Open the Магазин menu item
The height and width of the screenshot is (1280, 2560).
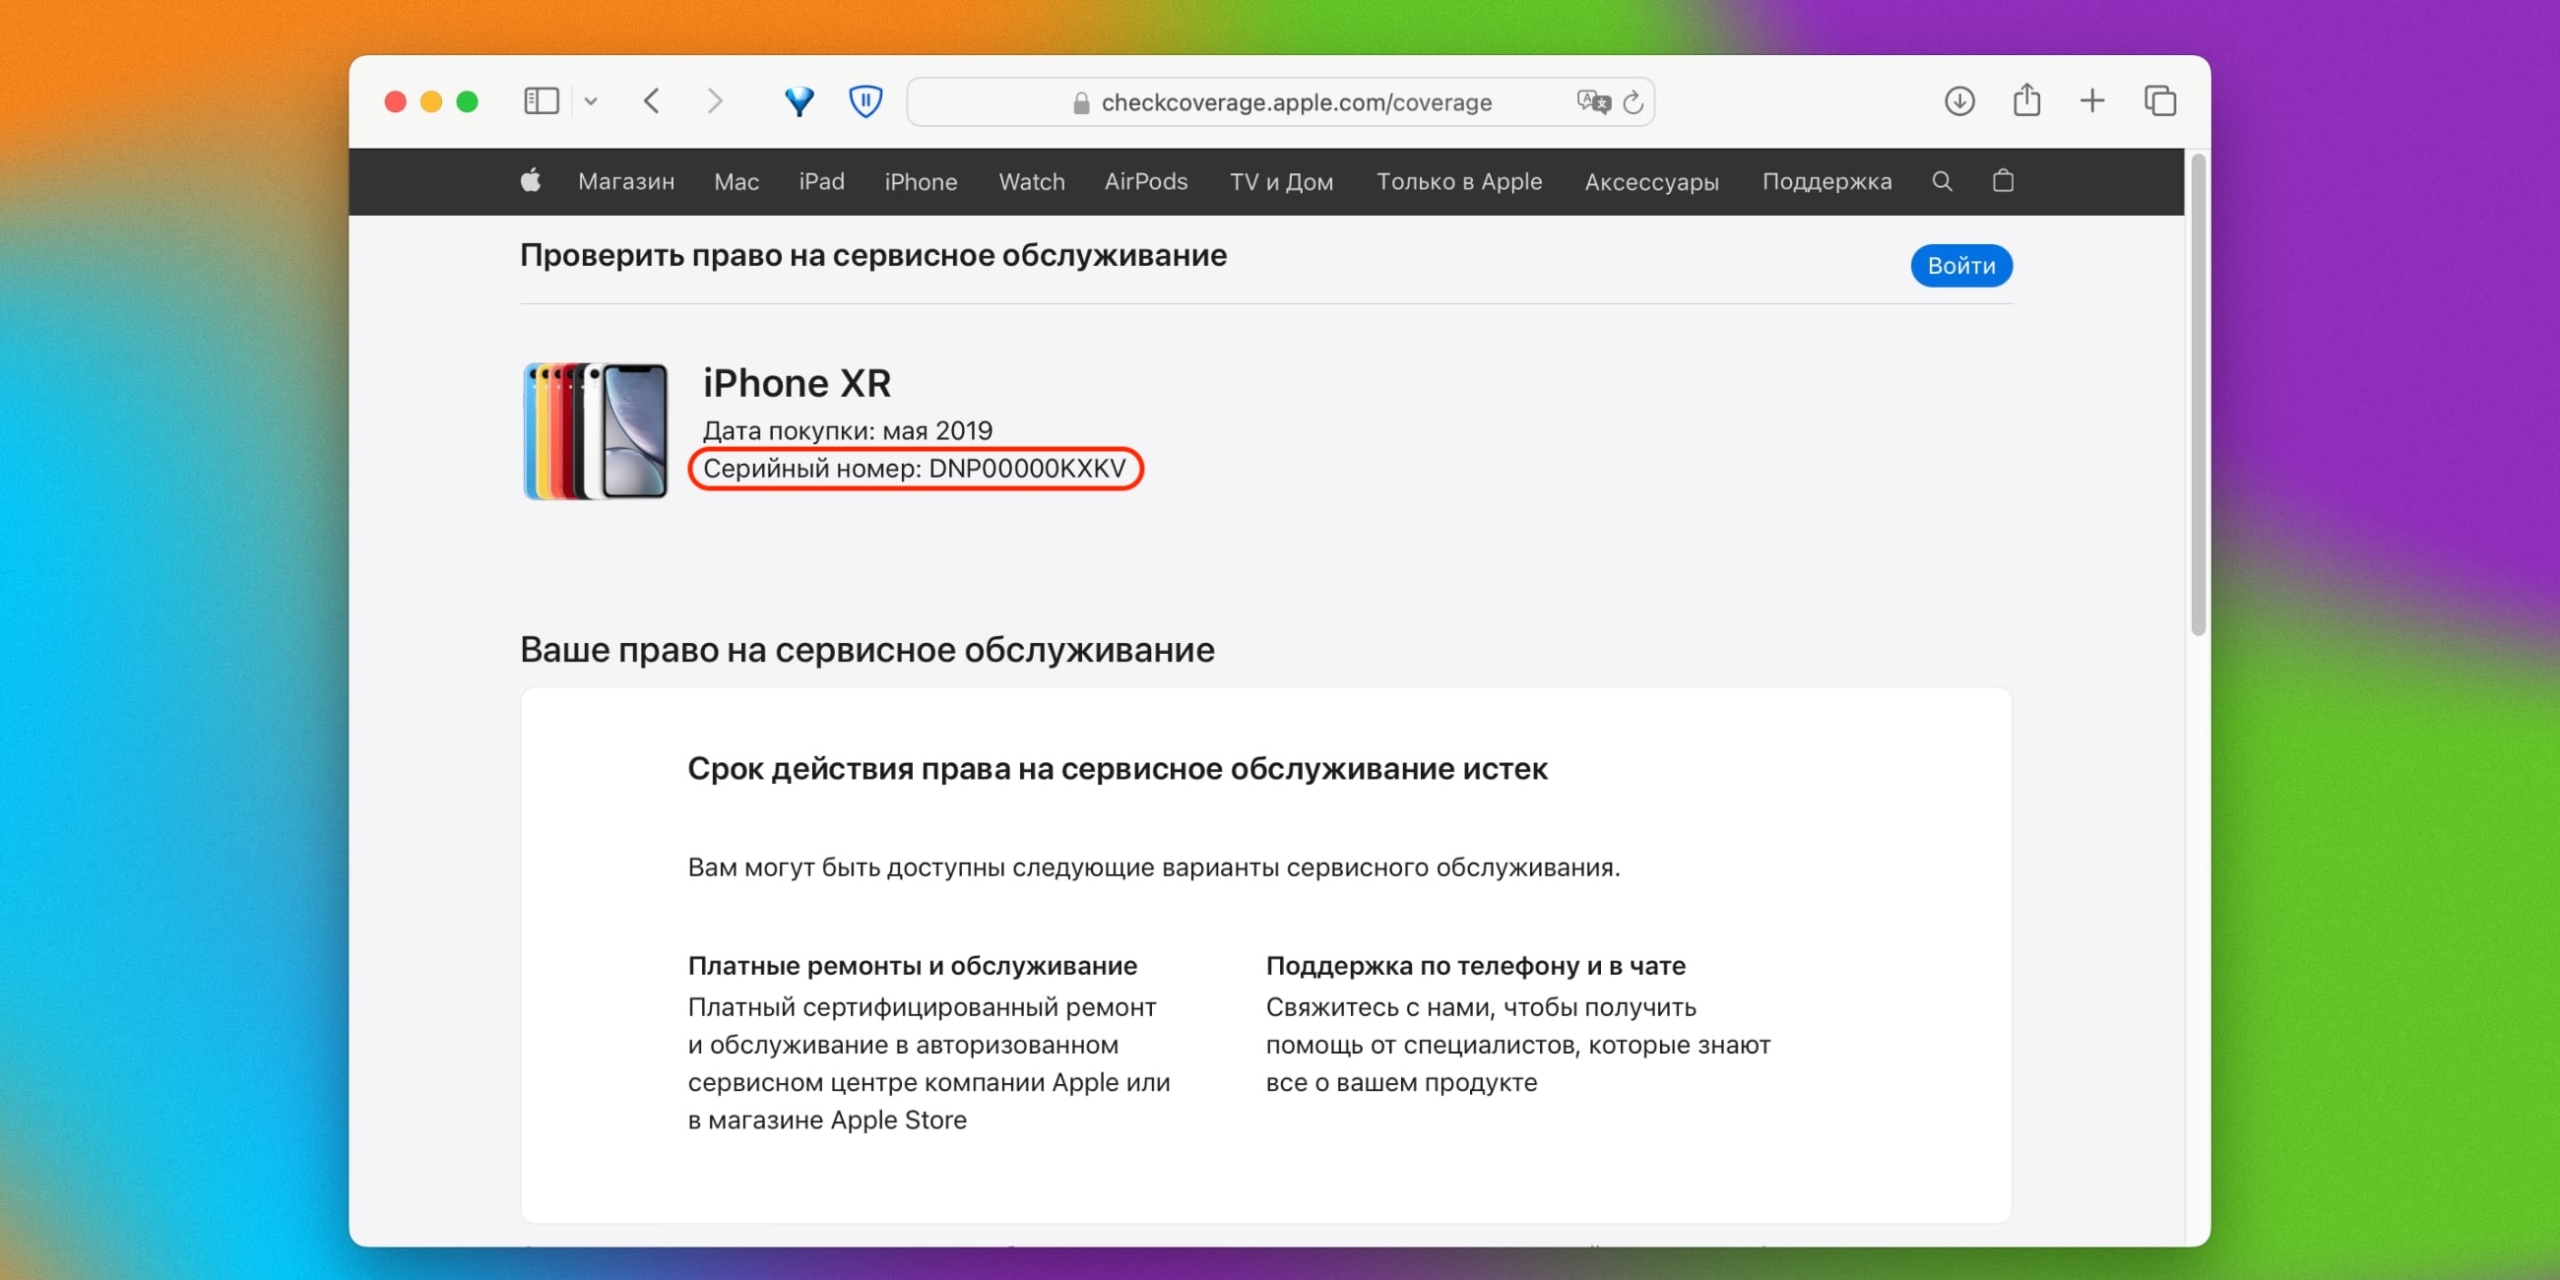[x=626, y=182]
